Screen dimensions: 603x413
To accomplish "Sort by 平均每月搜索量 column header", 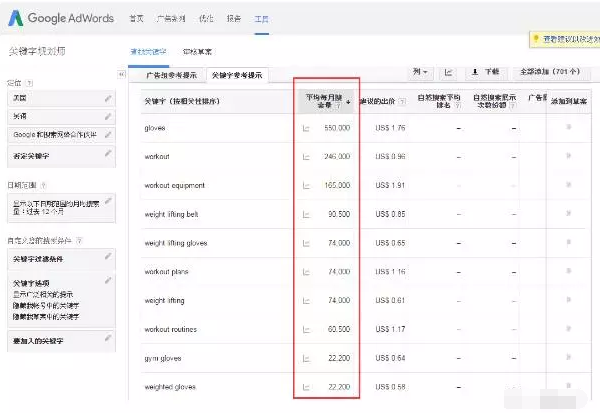I will tap(326, 100).
